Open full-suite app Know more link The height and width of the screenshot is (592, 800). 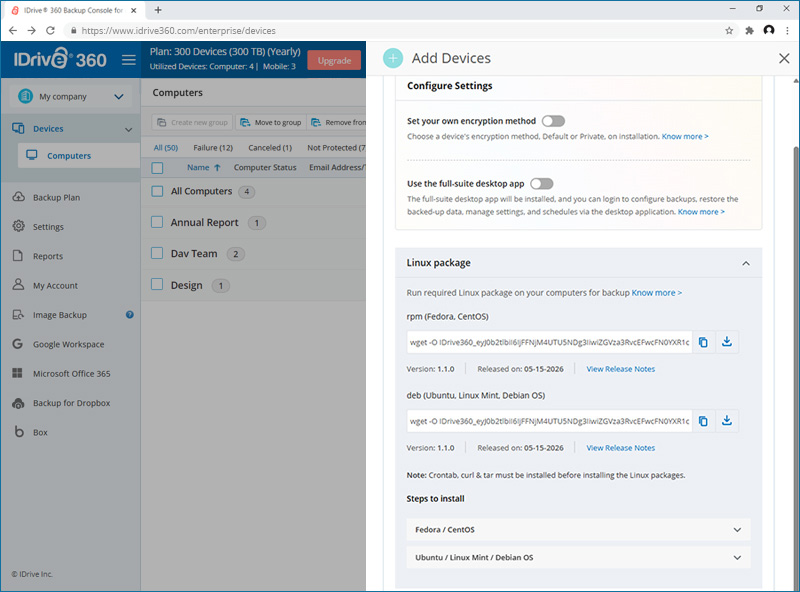pyautogui.click(x=701, y=211)
